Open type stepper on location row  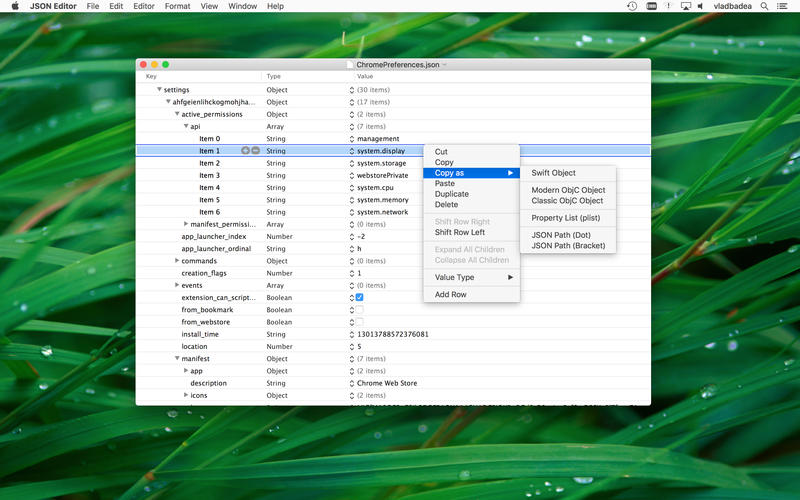pyautogui.click(x=352, y=346)
